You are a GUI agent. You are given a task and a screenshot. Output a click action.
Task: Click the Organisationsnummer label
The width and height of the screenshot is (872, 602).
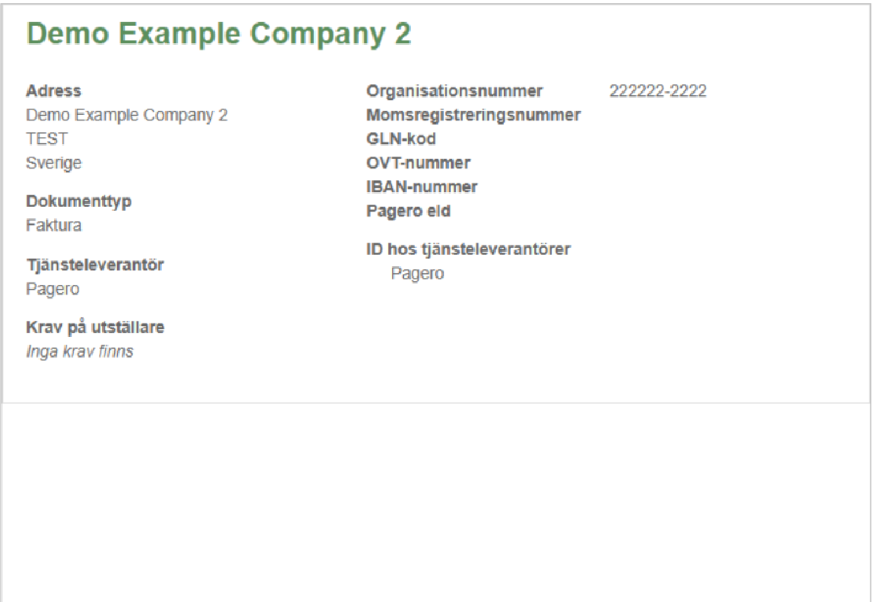(x=454, y=91)
